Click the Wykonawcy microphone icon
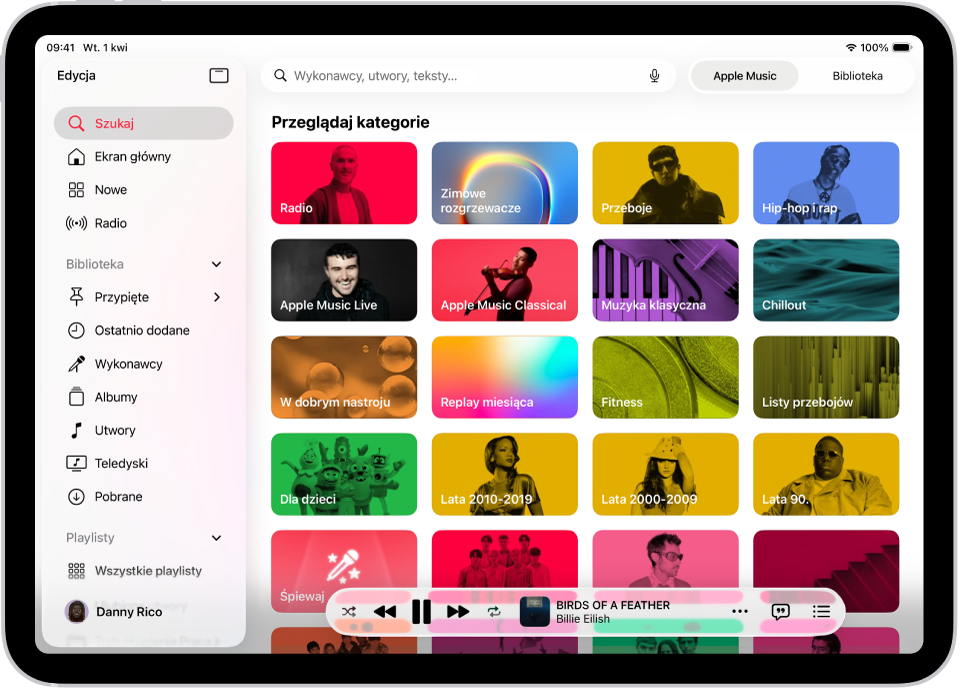The width and height of the screenshot is (963, 689). (x=76, y=364)
